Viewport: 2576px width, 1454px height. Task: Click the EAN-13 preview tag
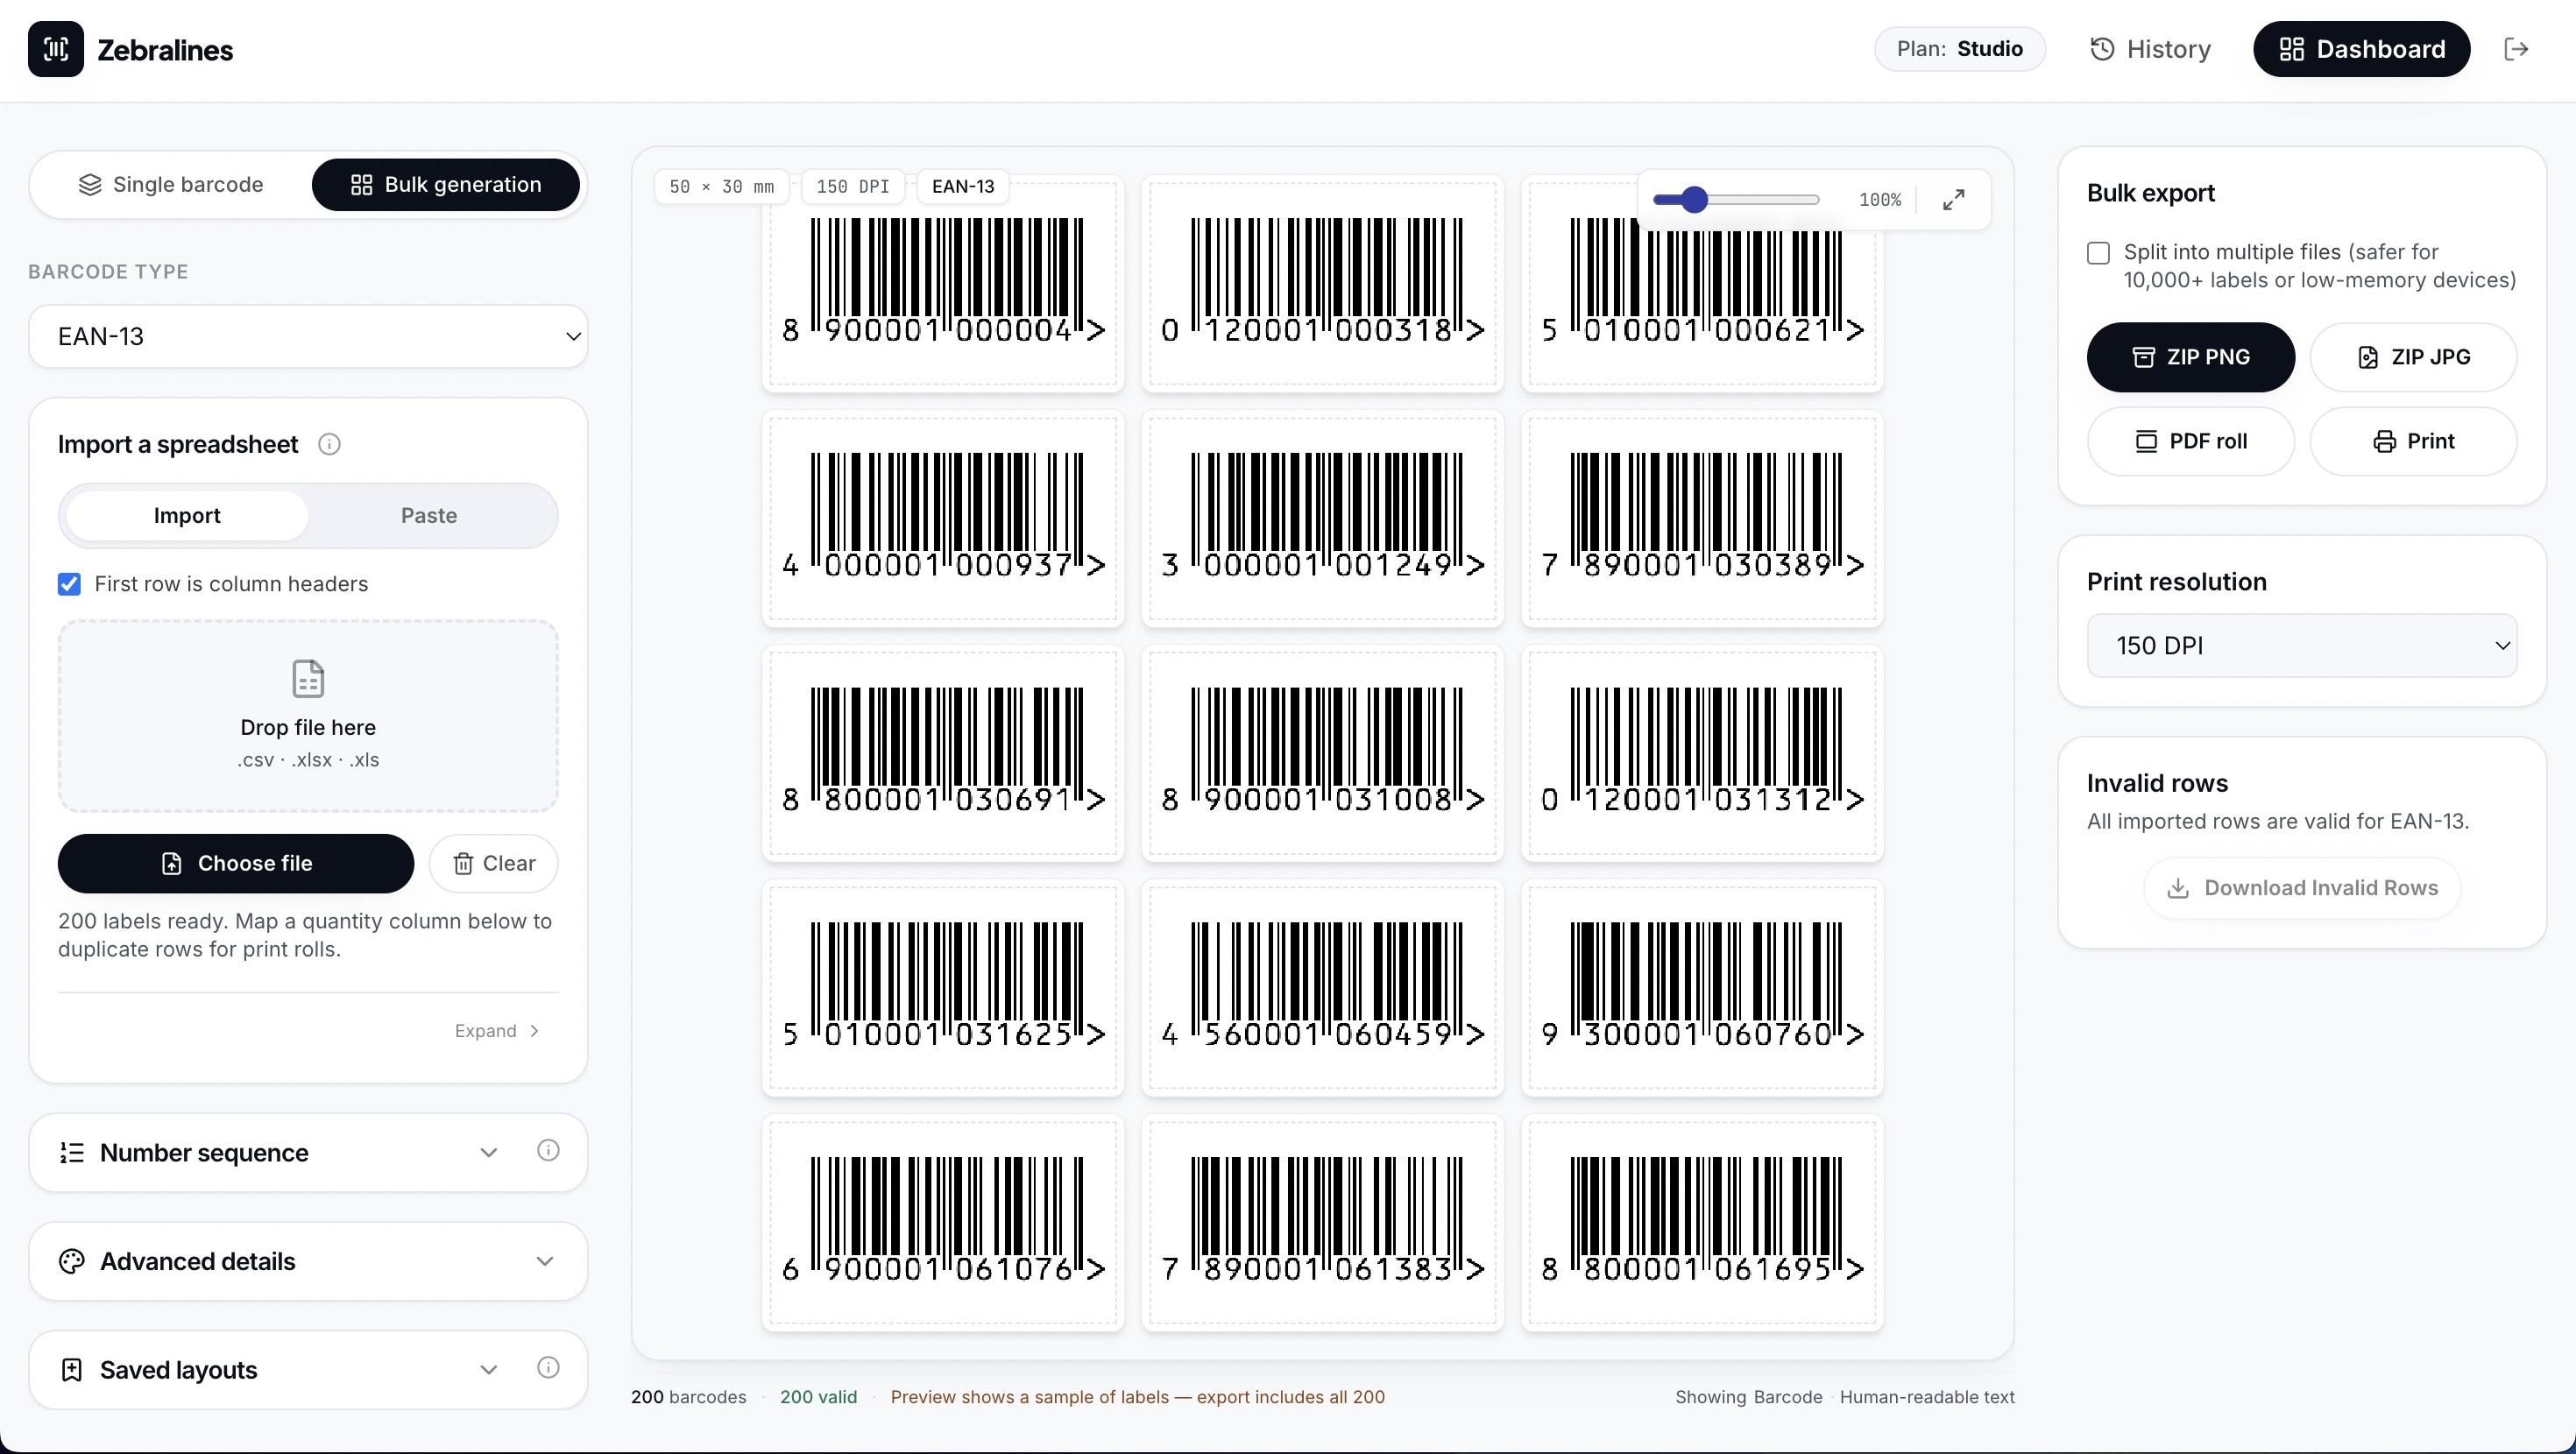click(x=963, y=187)
